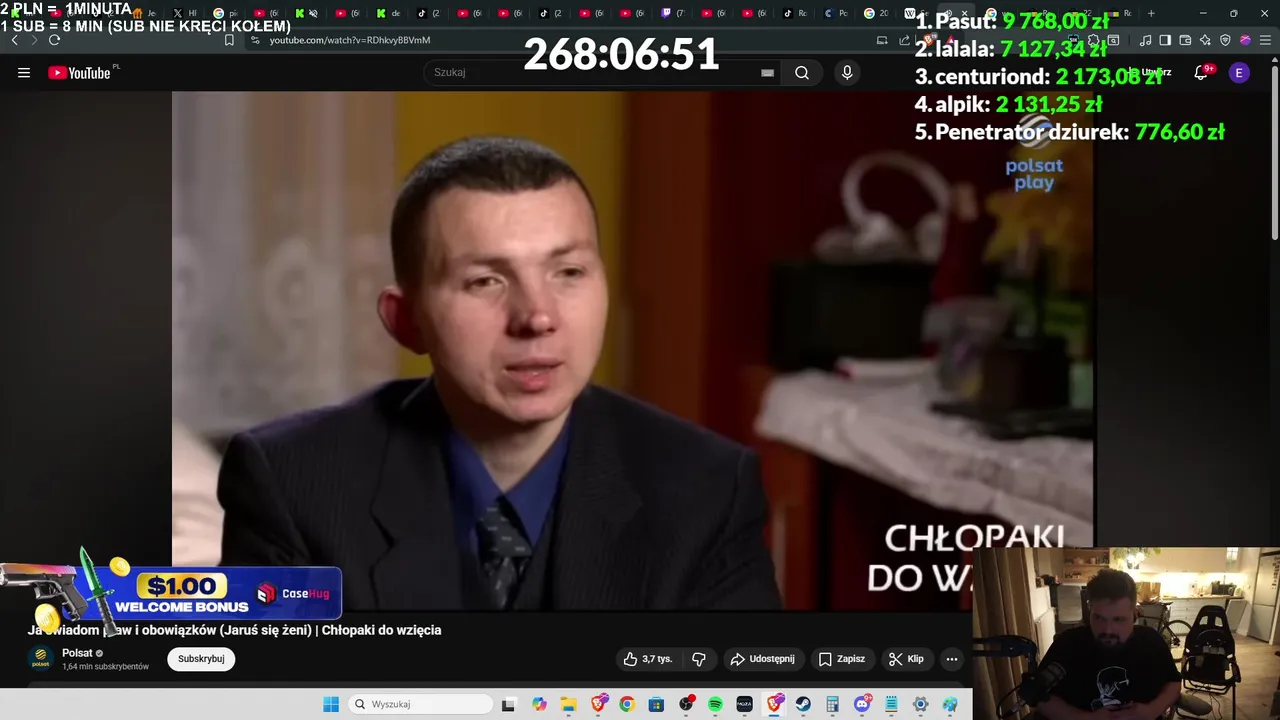Viewport: 1280px width, 720px height.
Task: Open the Polsat channel avatar
Action: coord(41,658)
